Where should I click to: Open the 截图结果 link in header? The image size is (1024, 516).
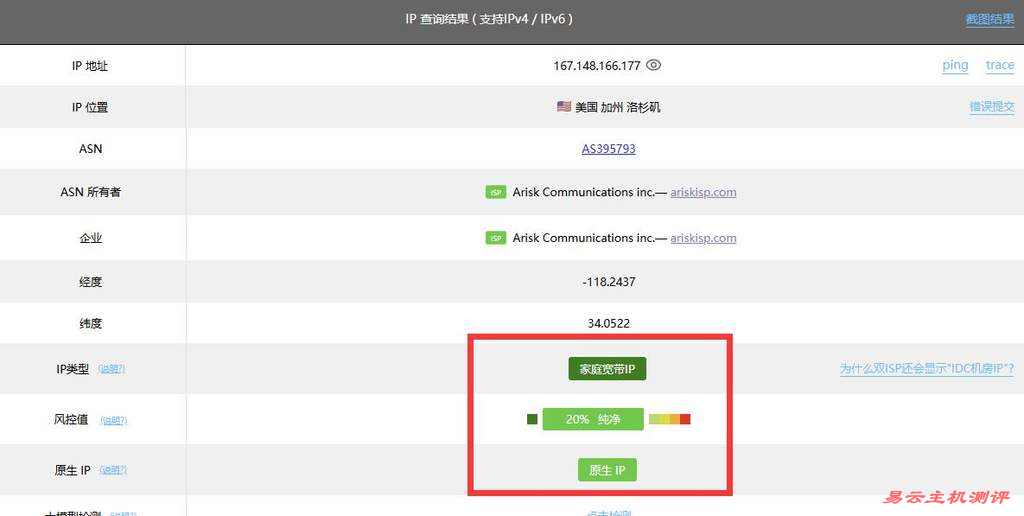[990, 19]
